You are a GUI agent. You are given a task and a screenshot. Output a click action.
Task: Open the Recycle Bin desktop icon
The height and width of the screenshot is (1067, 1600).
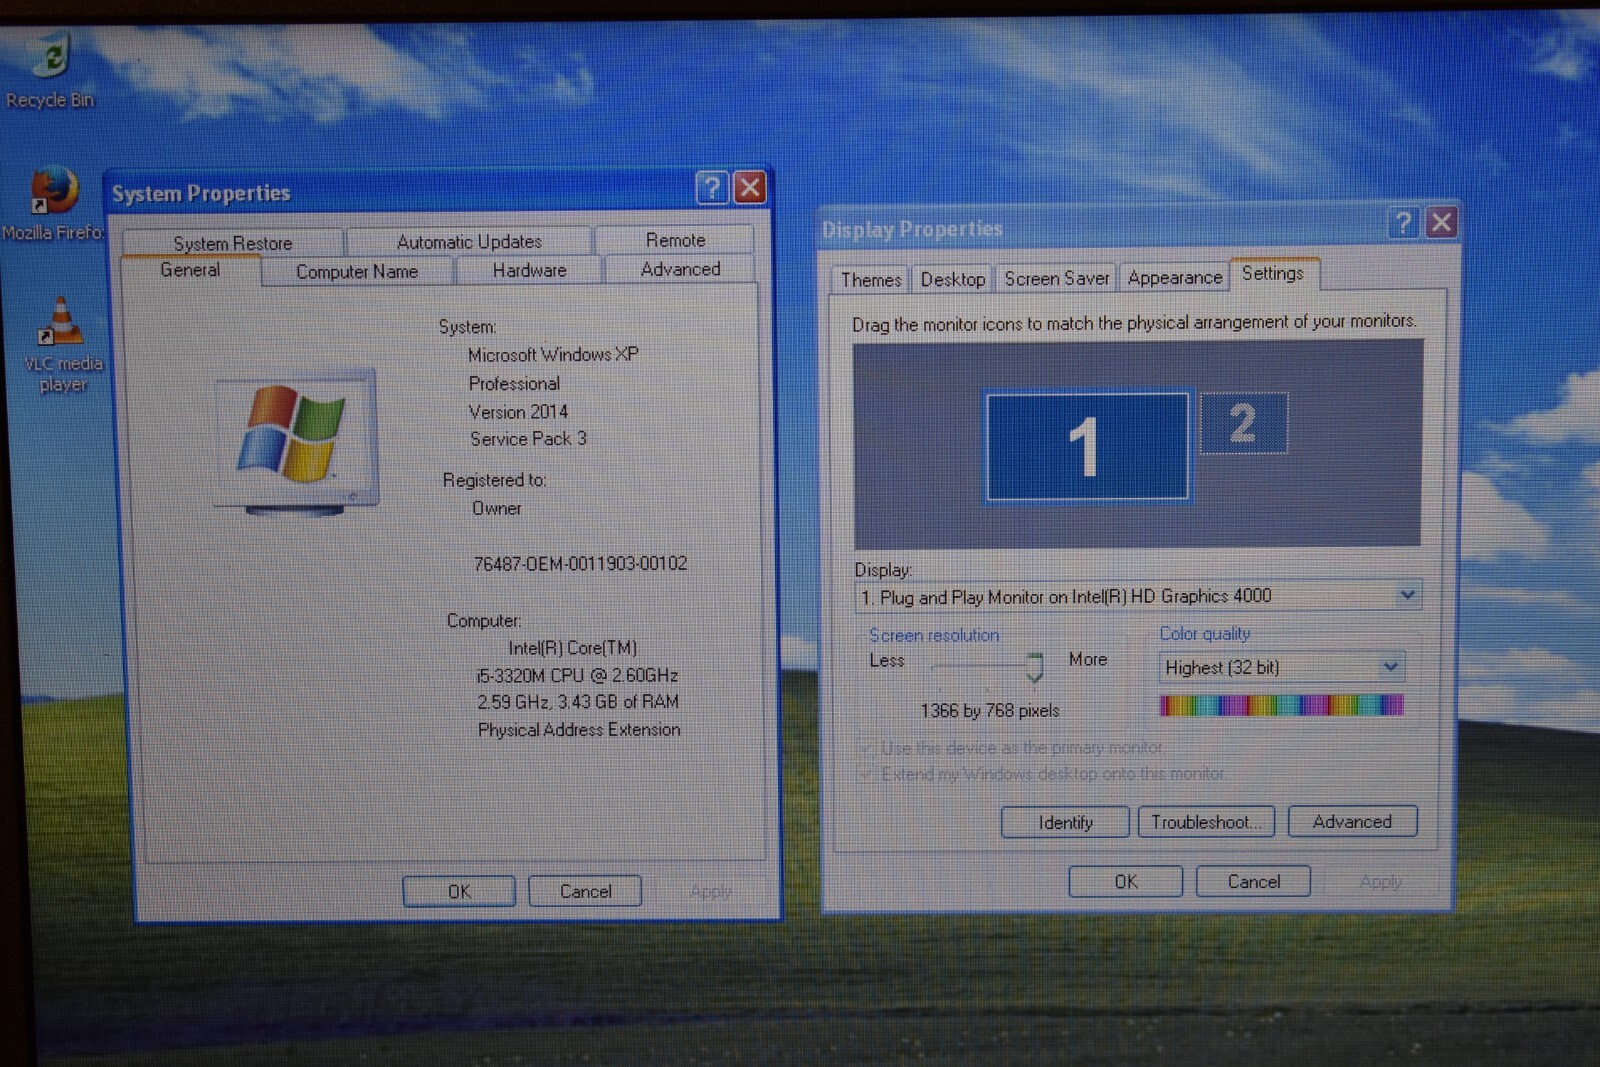[49, 70]
